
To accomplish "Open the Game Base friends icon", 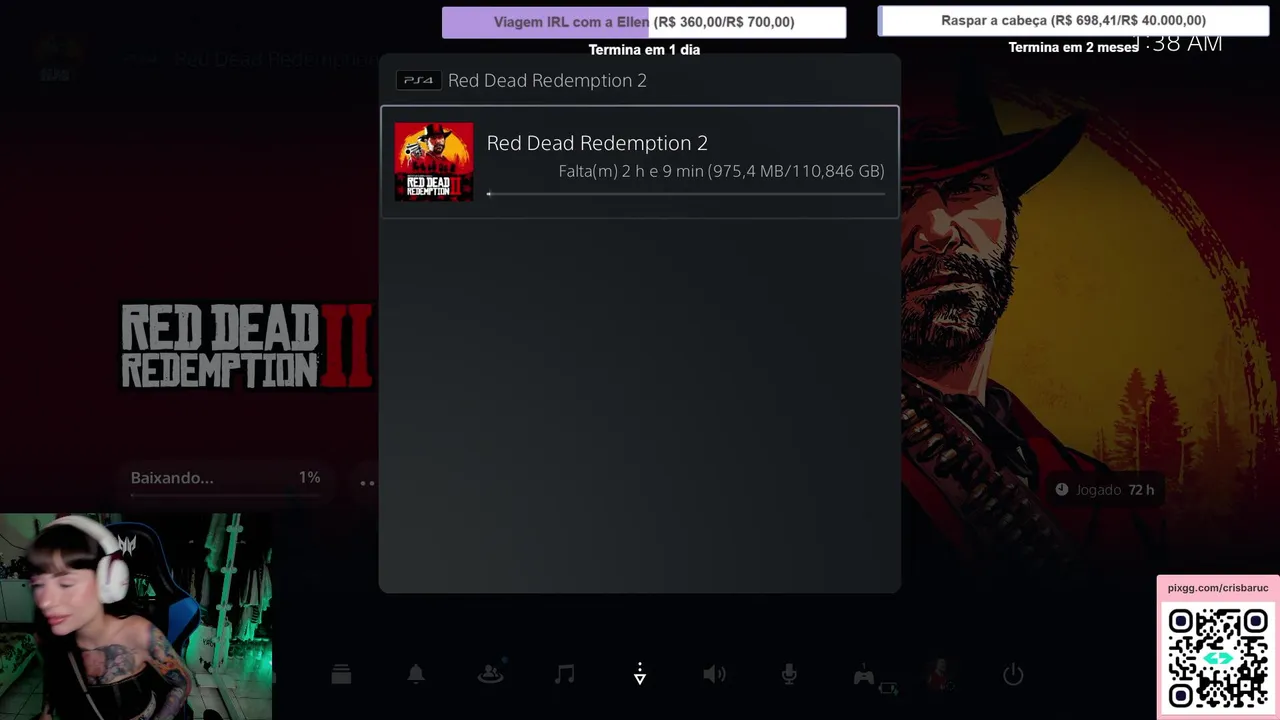I will pyautogui.click(x=490, y=675).
